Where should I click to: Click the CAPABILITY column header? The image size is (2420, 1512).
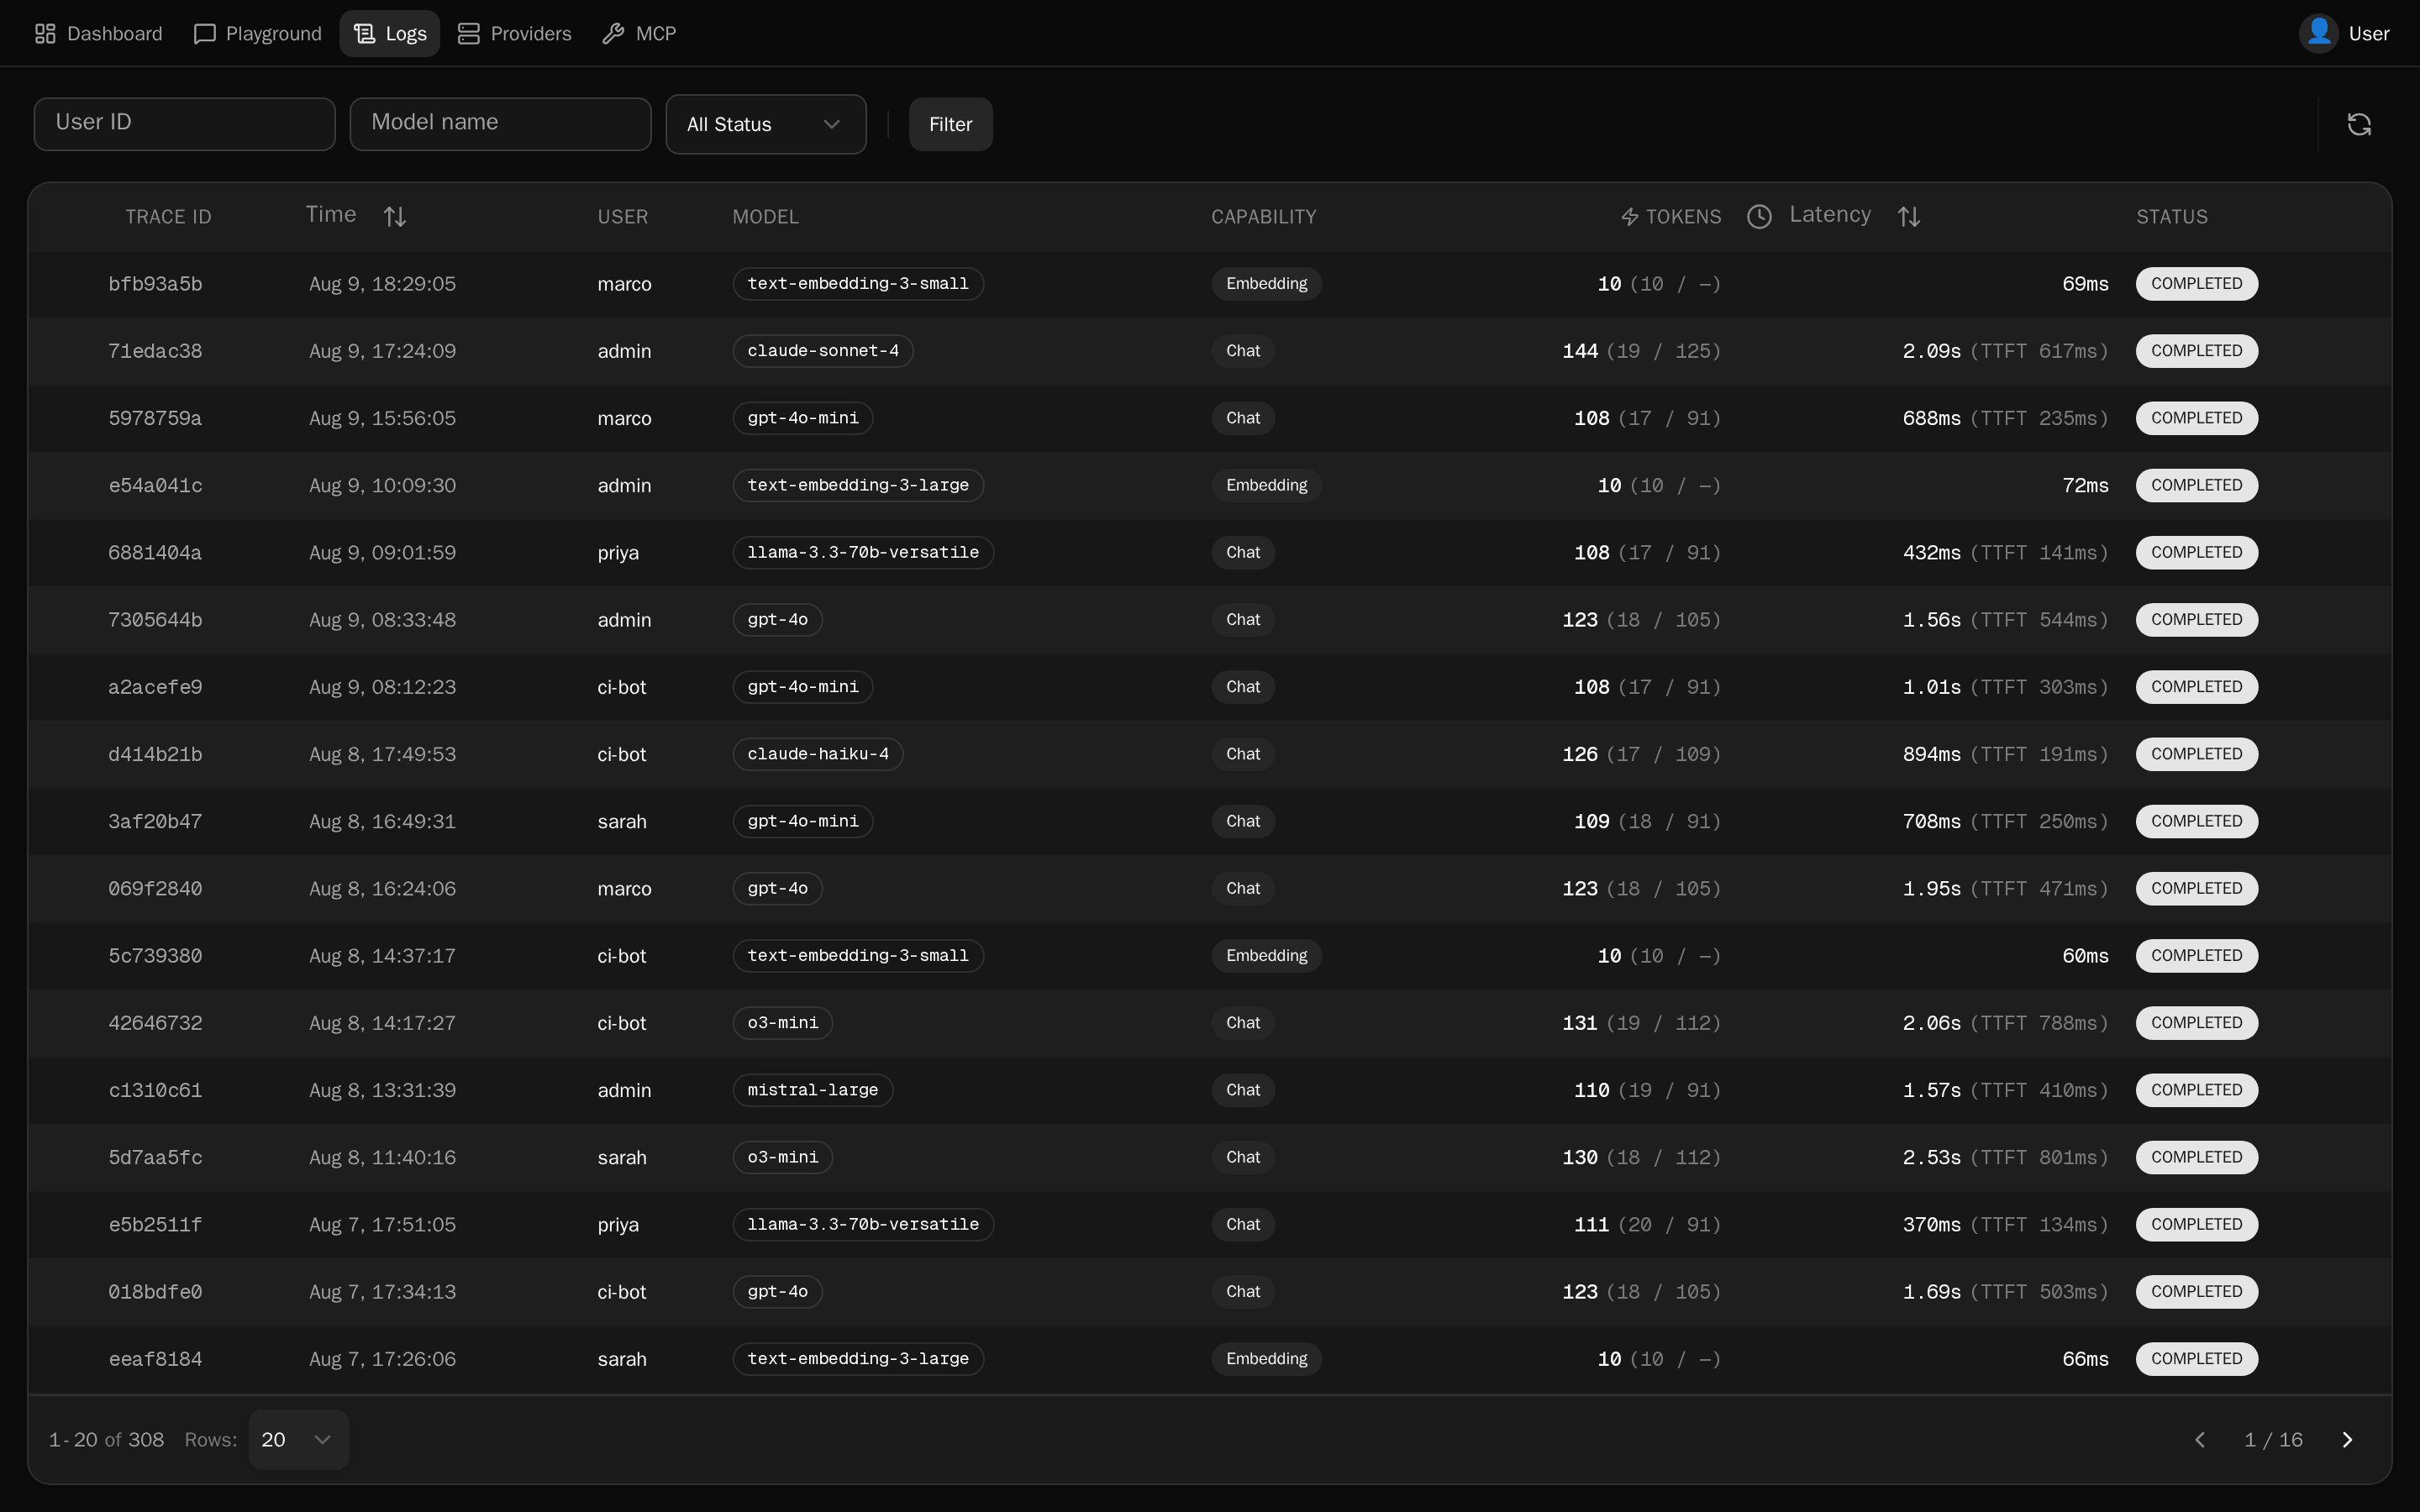click(1263, 217)
